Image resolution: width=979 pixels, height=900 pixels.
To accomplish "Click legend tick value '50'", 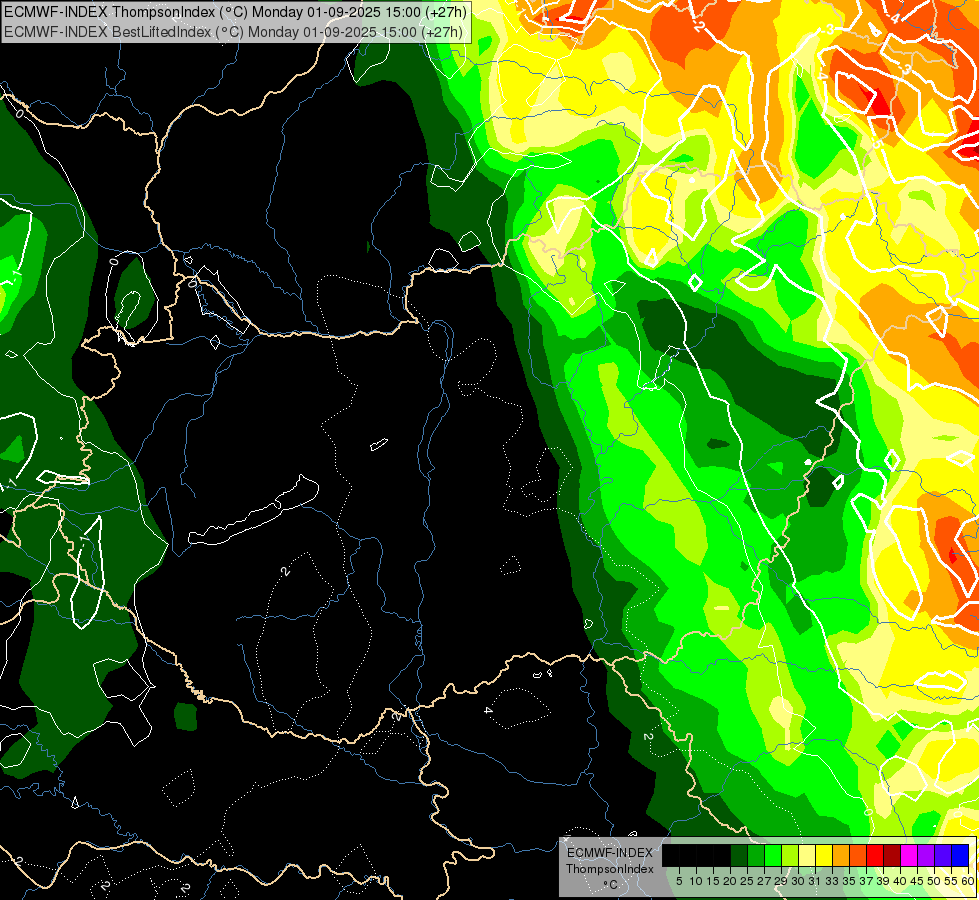I will click(x=934, y=881).
